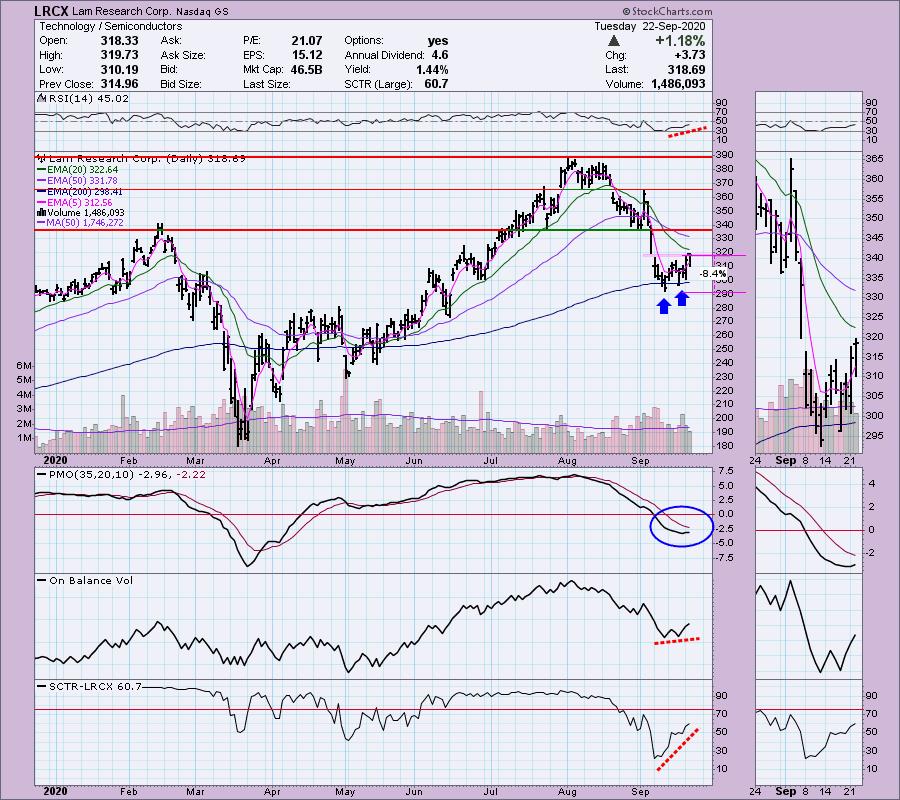This screenshot has width=900, height=800.
Task: Click the green-gray up triangle change indicator
Action: 614,41
